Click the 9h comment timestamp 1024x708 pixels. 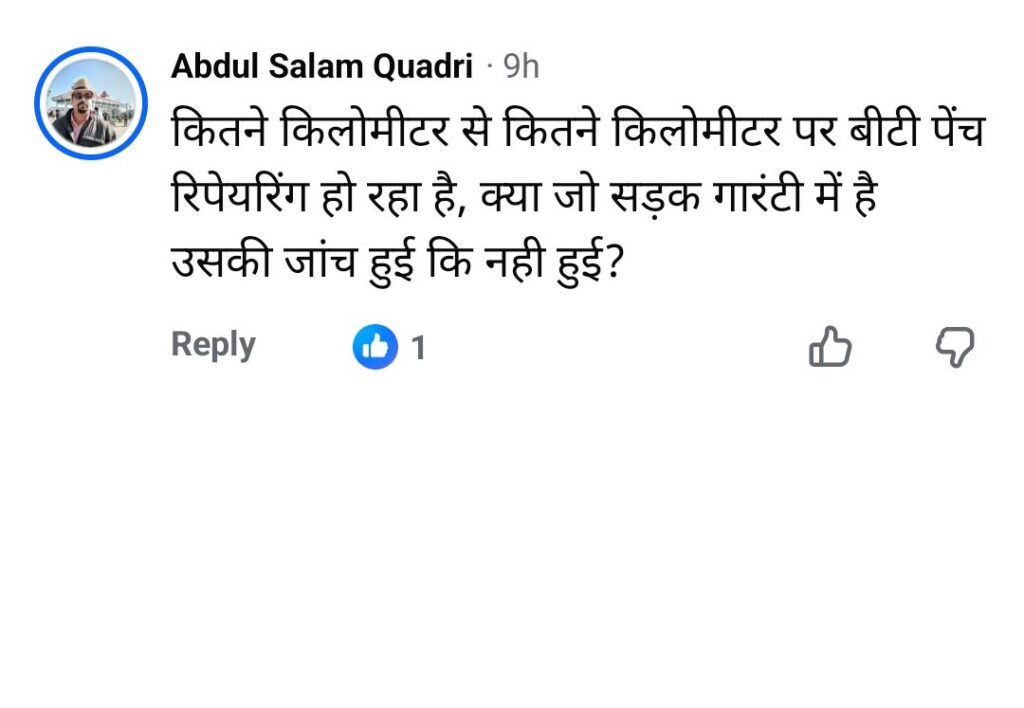pos(521,67)
